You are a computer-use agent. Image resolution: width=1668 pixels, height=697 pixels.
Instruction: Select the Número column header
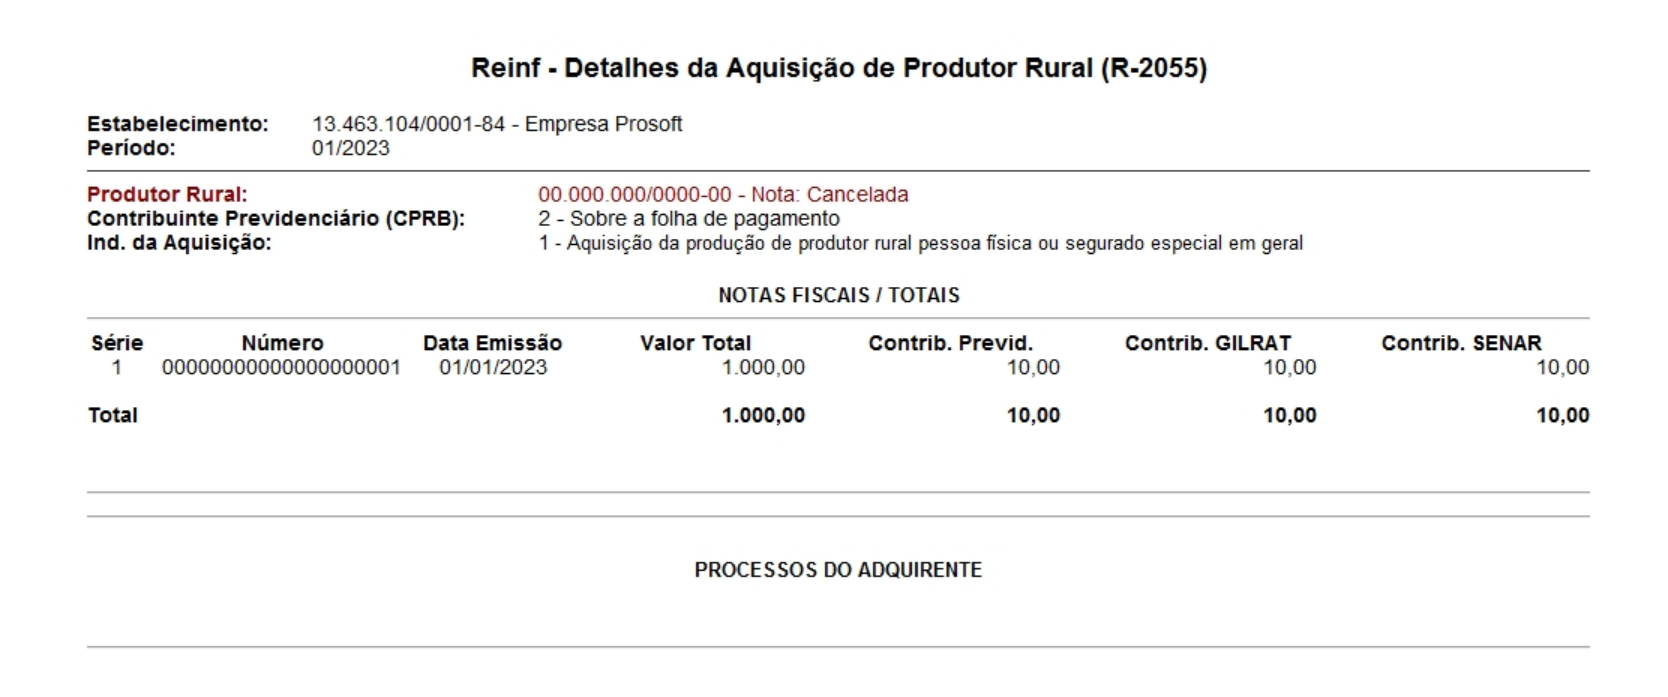[282, 343]
